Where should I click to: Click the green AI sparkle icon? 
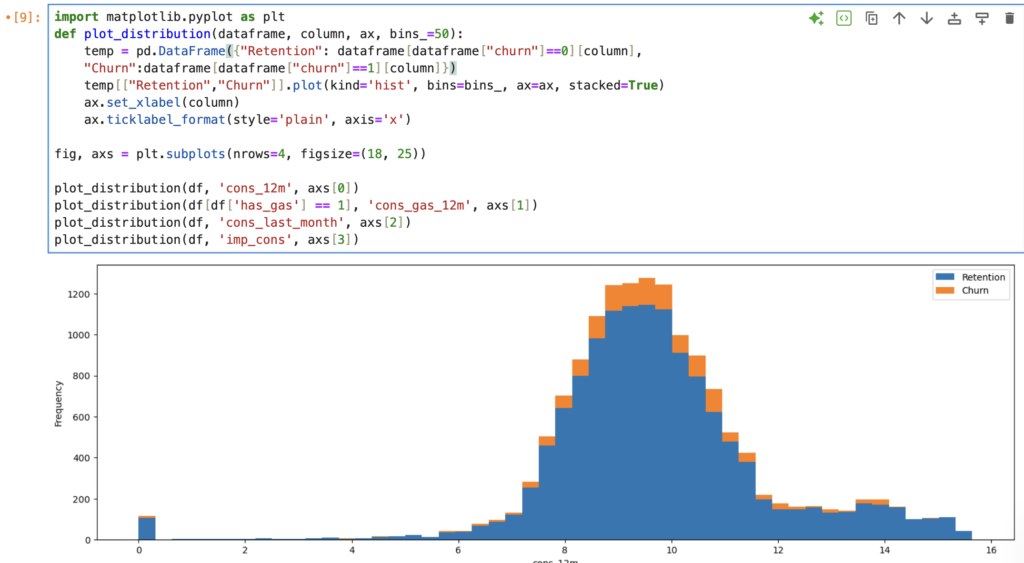pos(816,18)
